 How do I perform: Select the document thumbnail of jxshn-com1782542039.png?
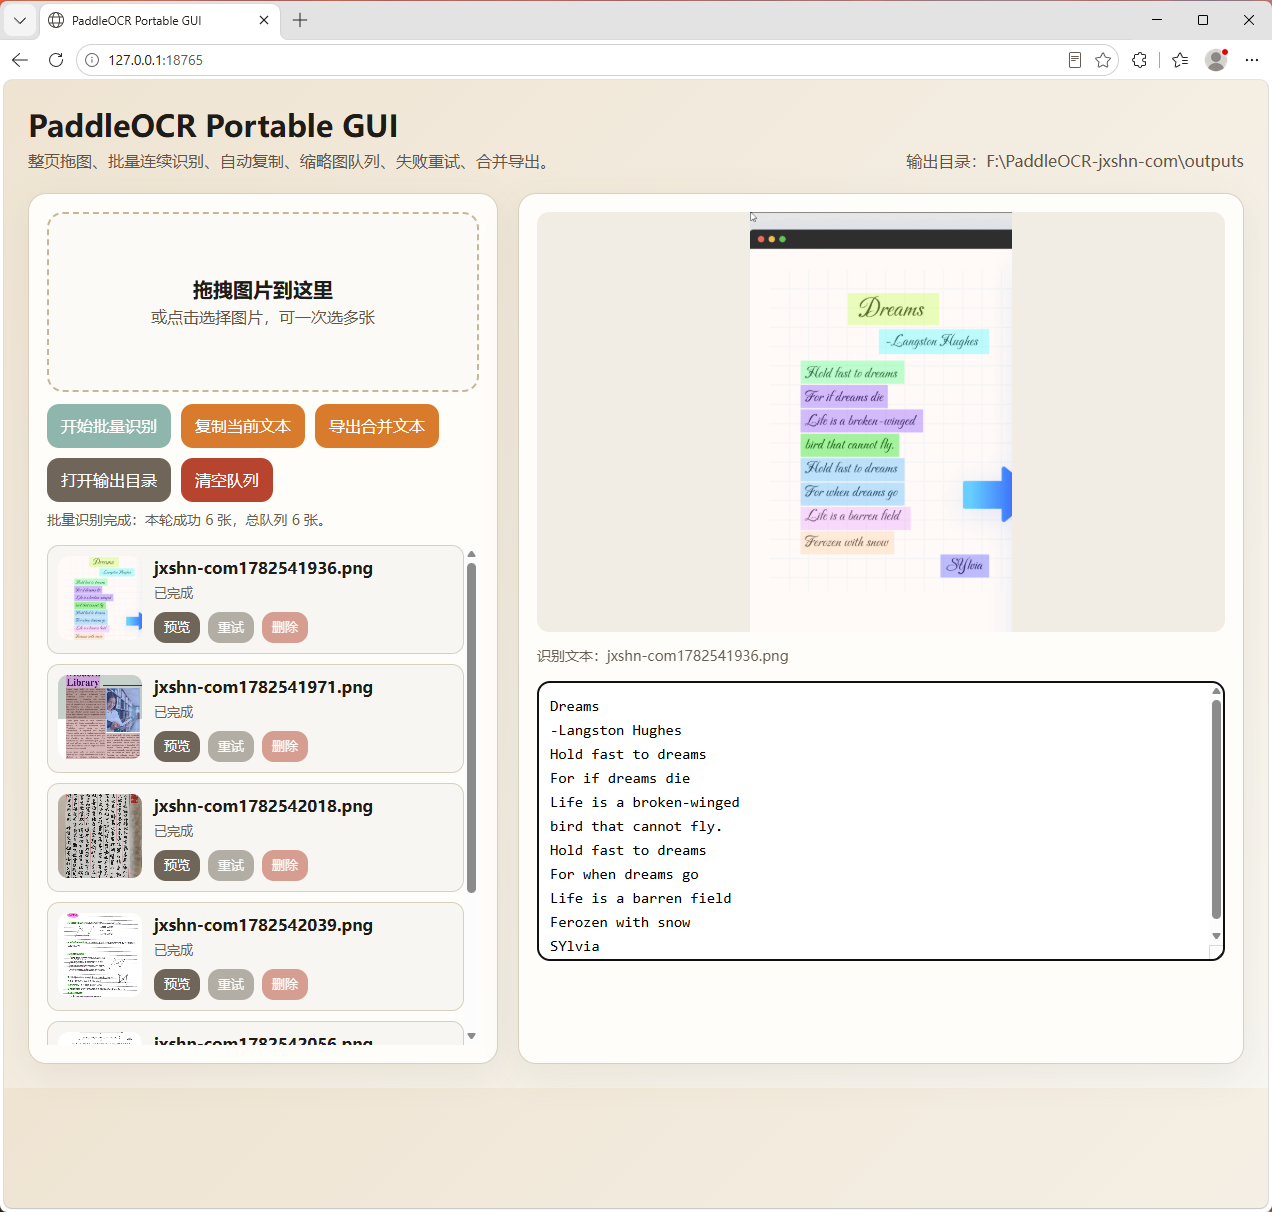(x=100, y=955)
